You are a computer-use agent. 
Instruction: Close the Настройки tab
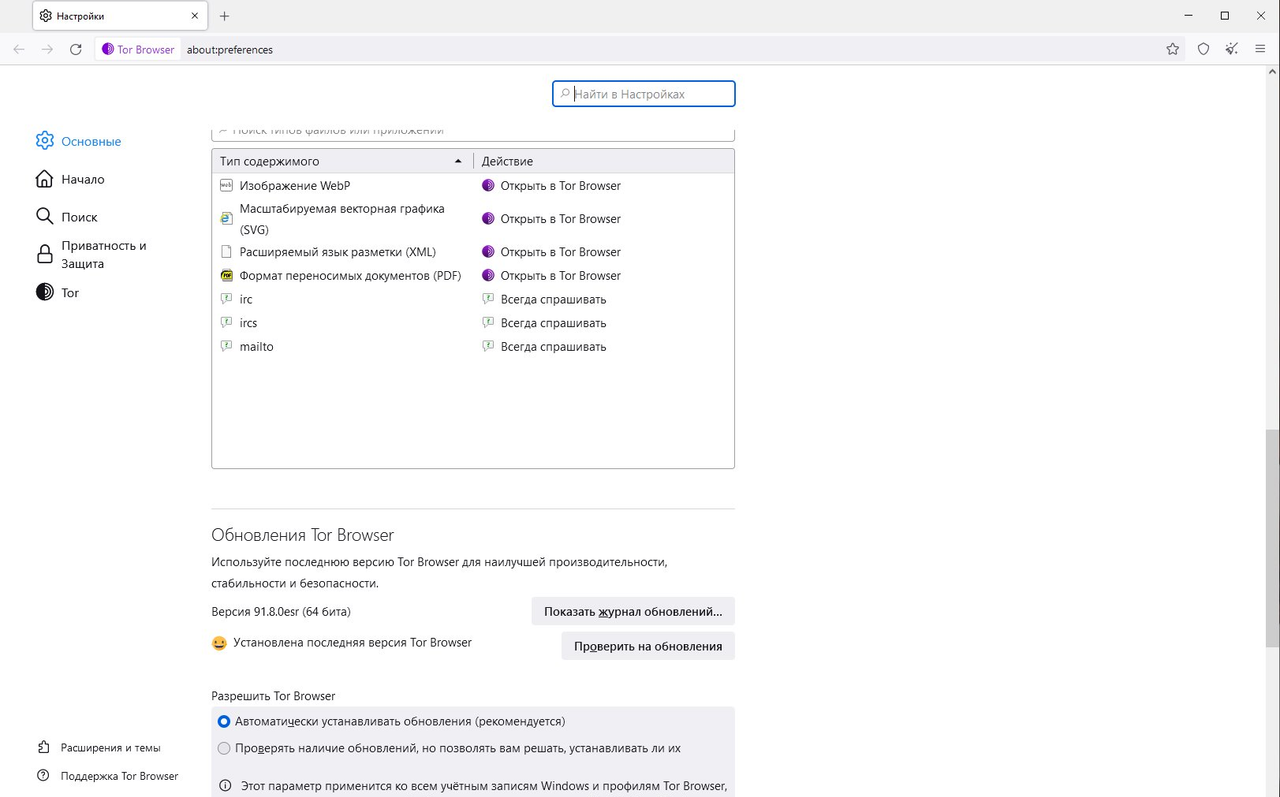(x=195, y=16)
